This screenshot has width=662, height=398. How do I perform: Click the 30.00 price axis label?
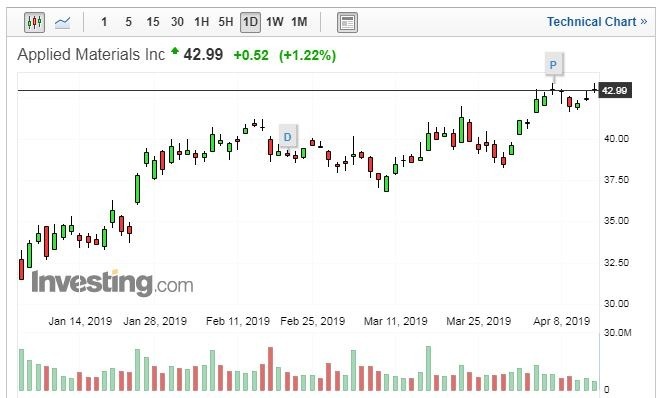616,303
